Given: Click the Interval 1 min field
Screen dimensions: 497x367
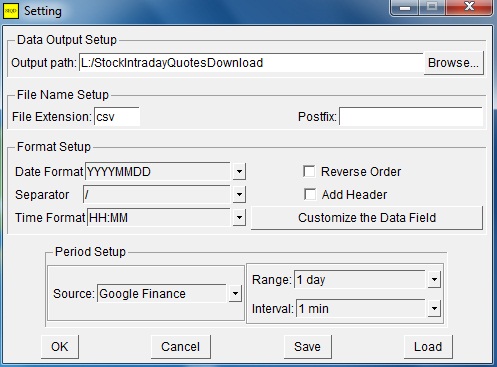Looking at the screenshot, I should 361,308.
